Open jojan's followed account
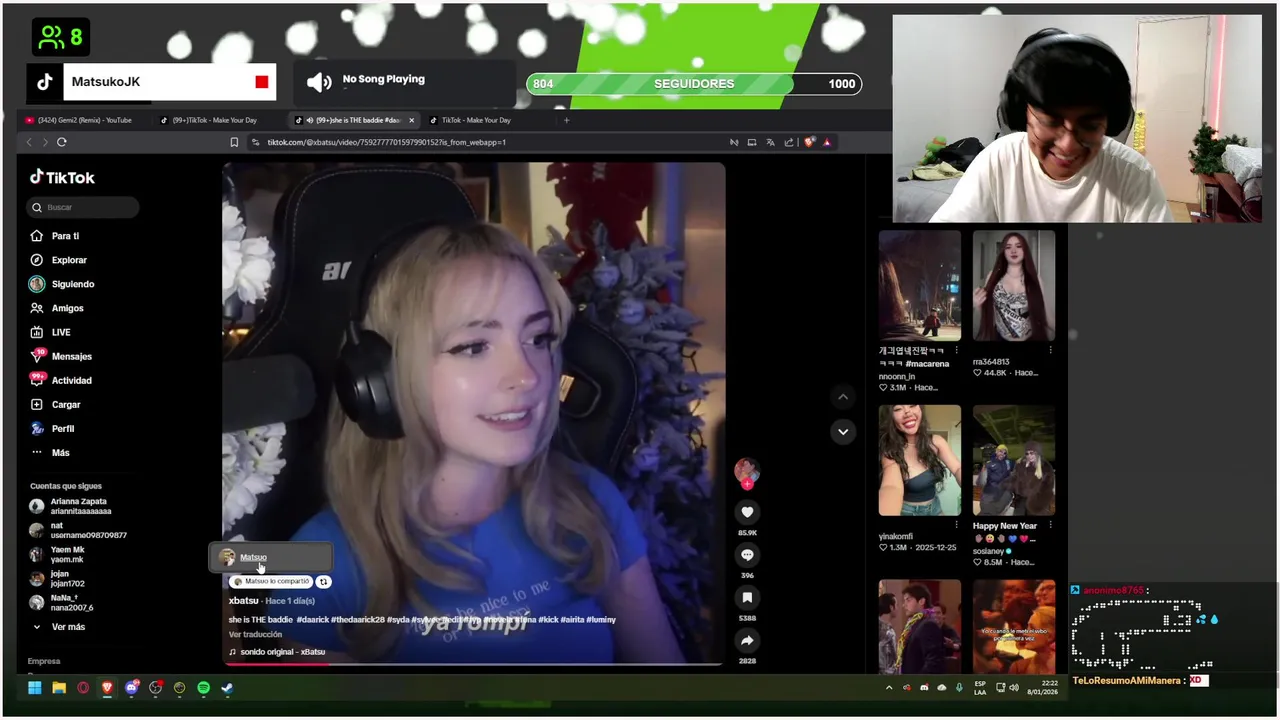 point(57,578)
